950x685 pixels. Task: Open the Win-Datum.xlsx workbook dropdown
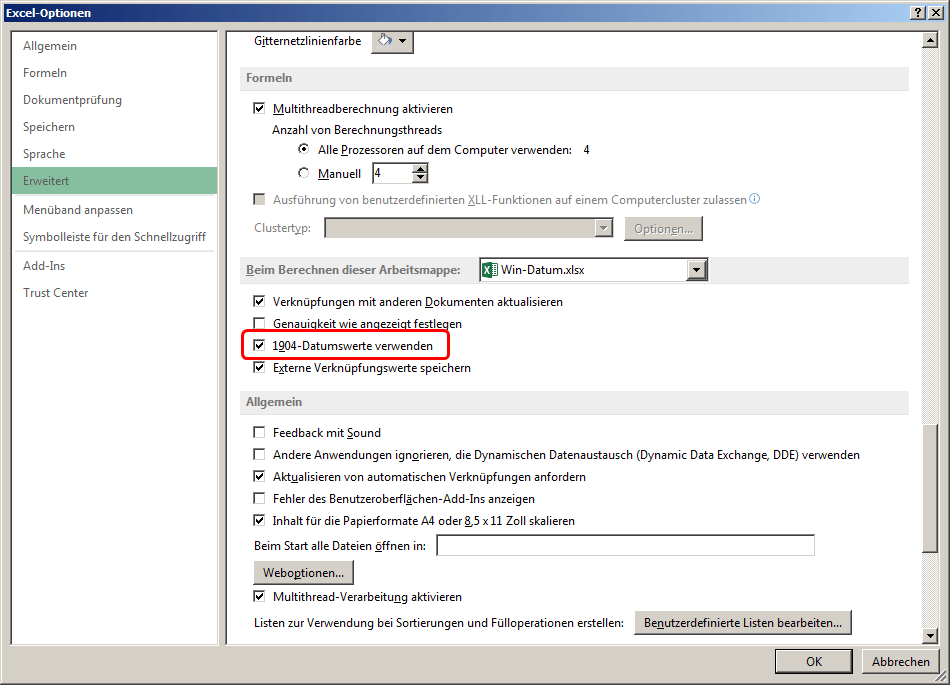click(x=697, y=270)
